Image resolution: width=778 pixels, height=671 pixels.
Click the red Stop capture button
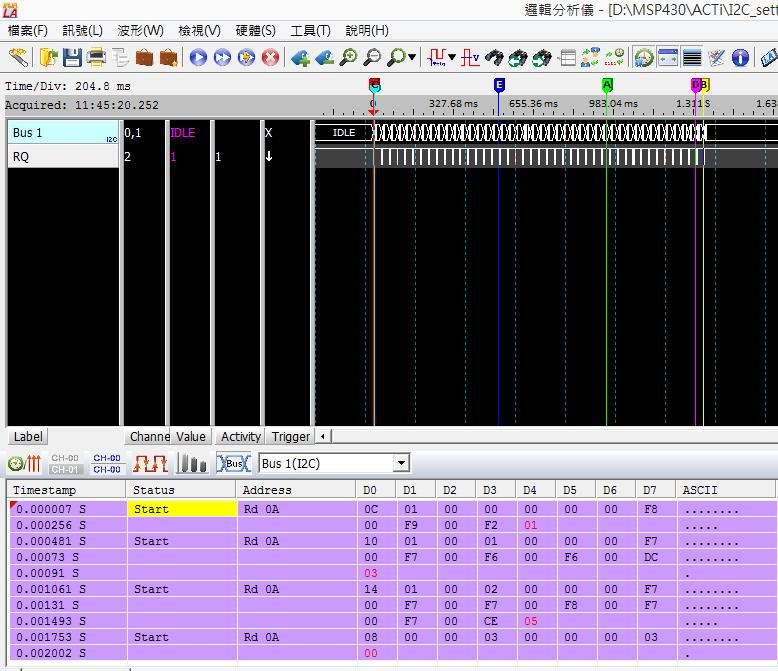click(x=270, y=58)
